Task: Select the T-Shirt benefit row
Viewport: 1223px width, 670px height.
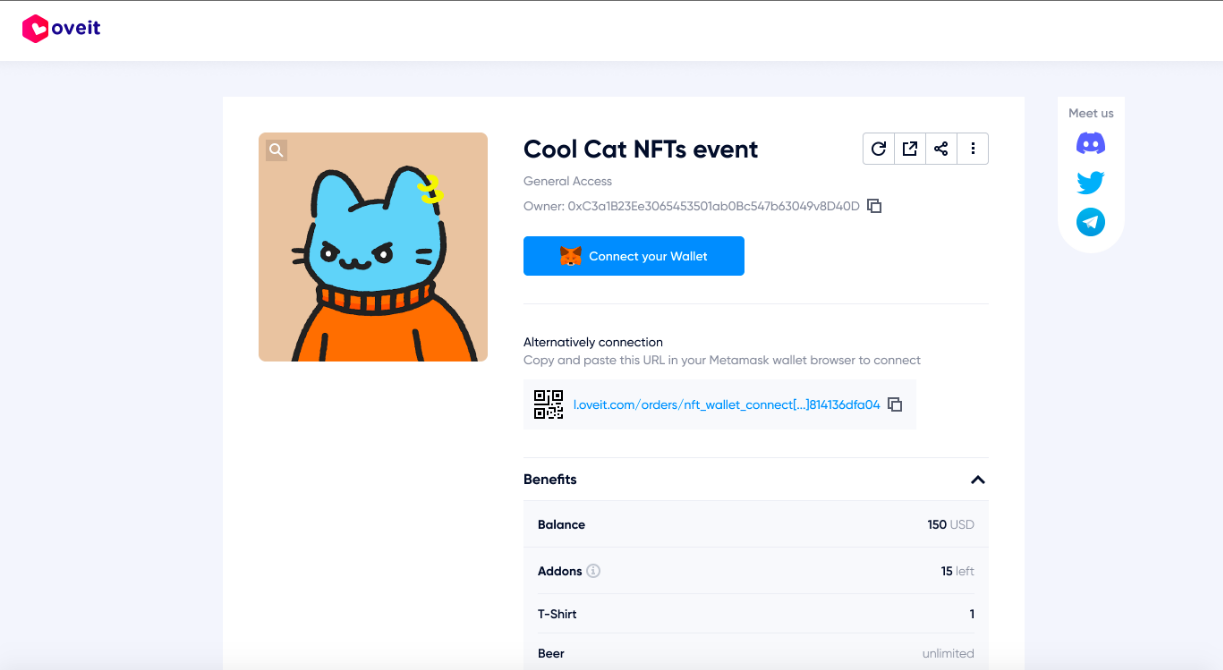Action: 755,614
